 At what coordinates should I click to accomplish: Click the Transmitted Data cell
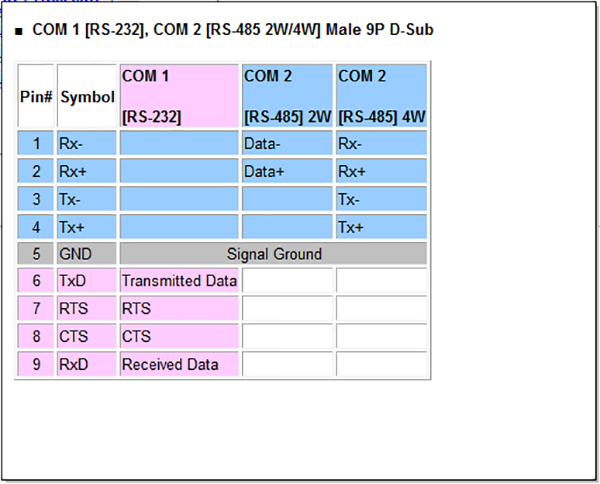click(179, 281)
